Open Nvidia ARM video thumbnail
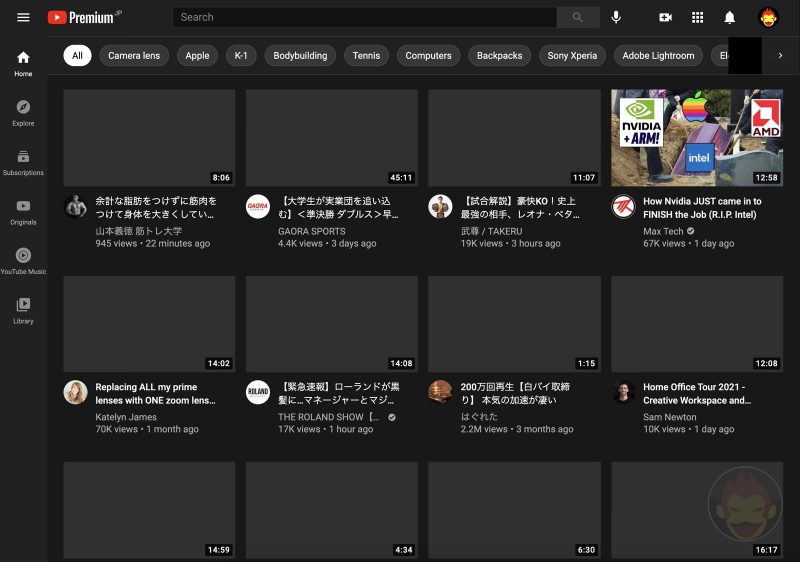This screenshot has width=800, height=562. click(697, 138)
